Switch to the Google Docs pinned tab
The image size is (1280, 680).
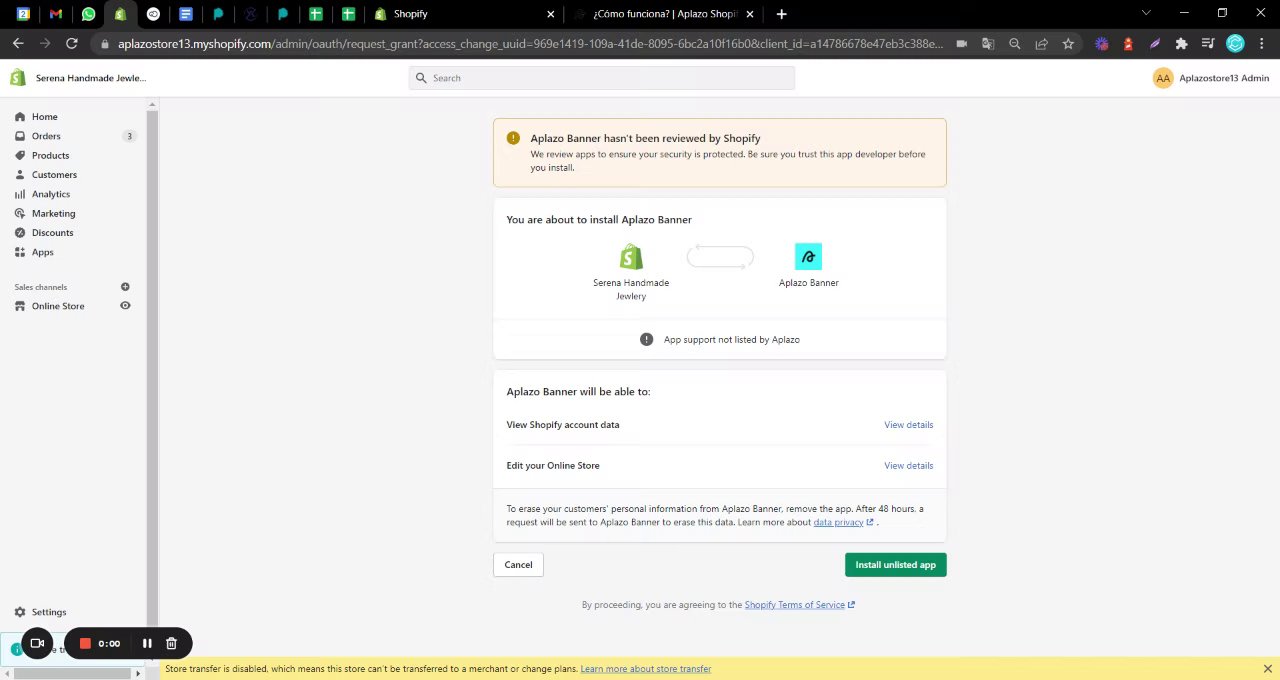[x=185, y=14]
